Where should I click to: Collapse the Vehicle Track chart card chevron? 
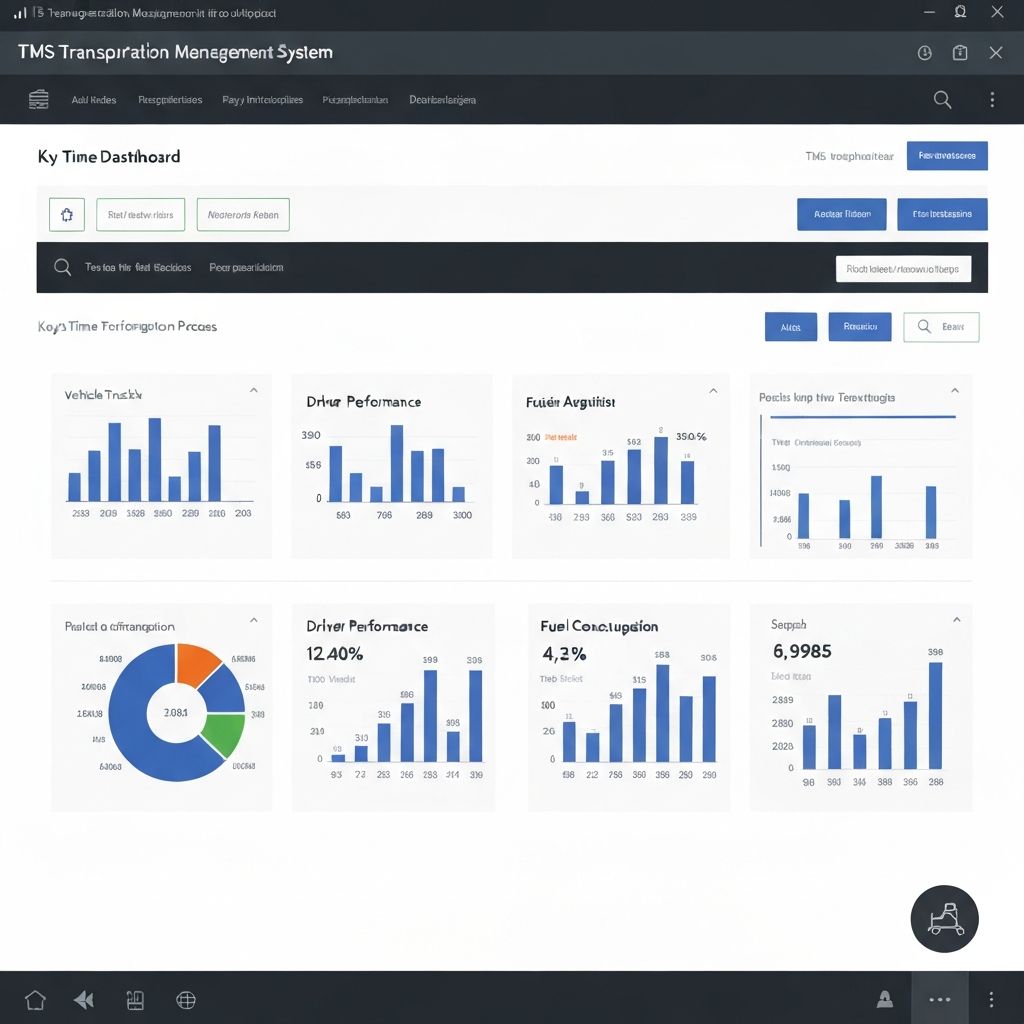(x=253, y=391)
